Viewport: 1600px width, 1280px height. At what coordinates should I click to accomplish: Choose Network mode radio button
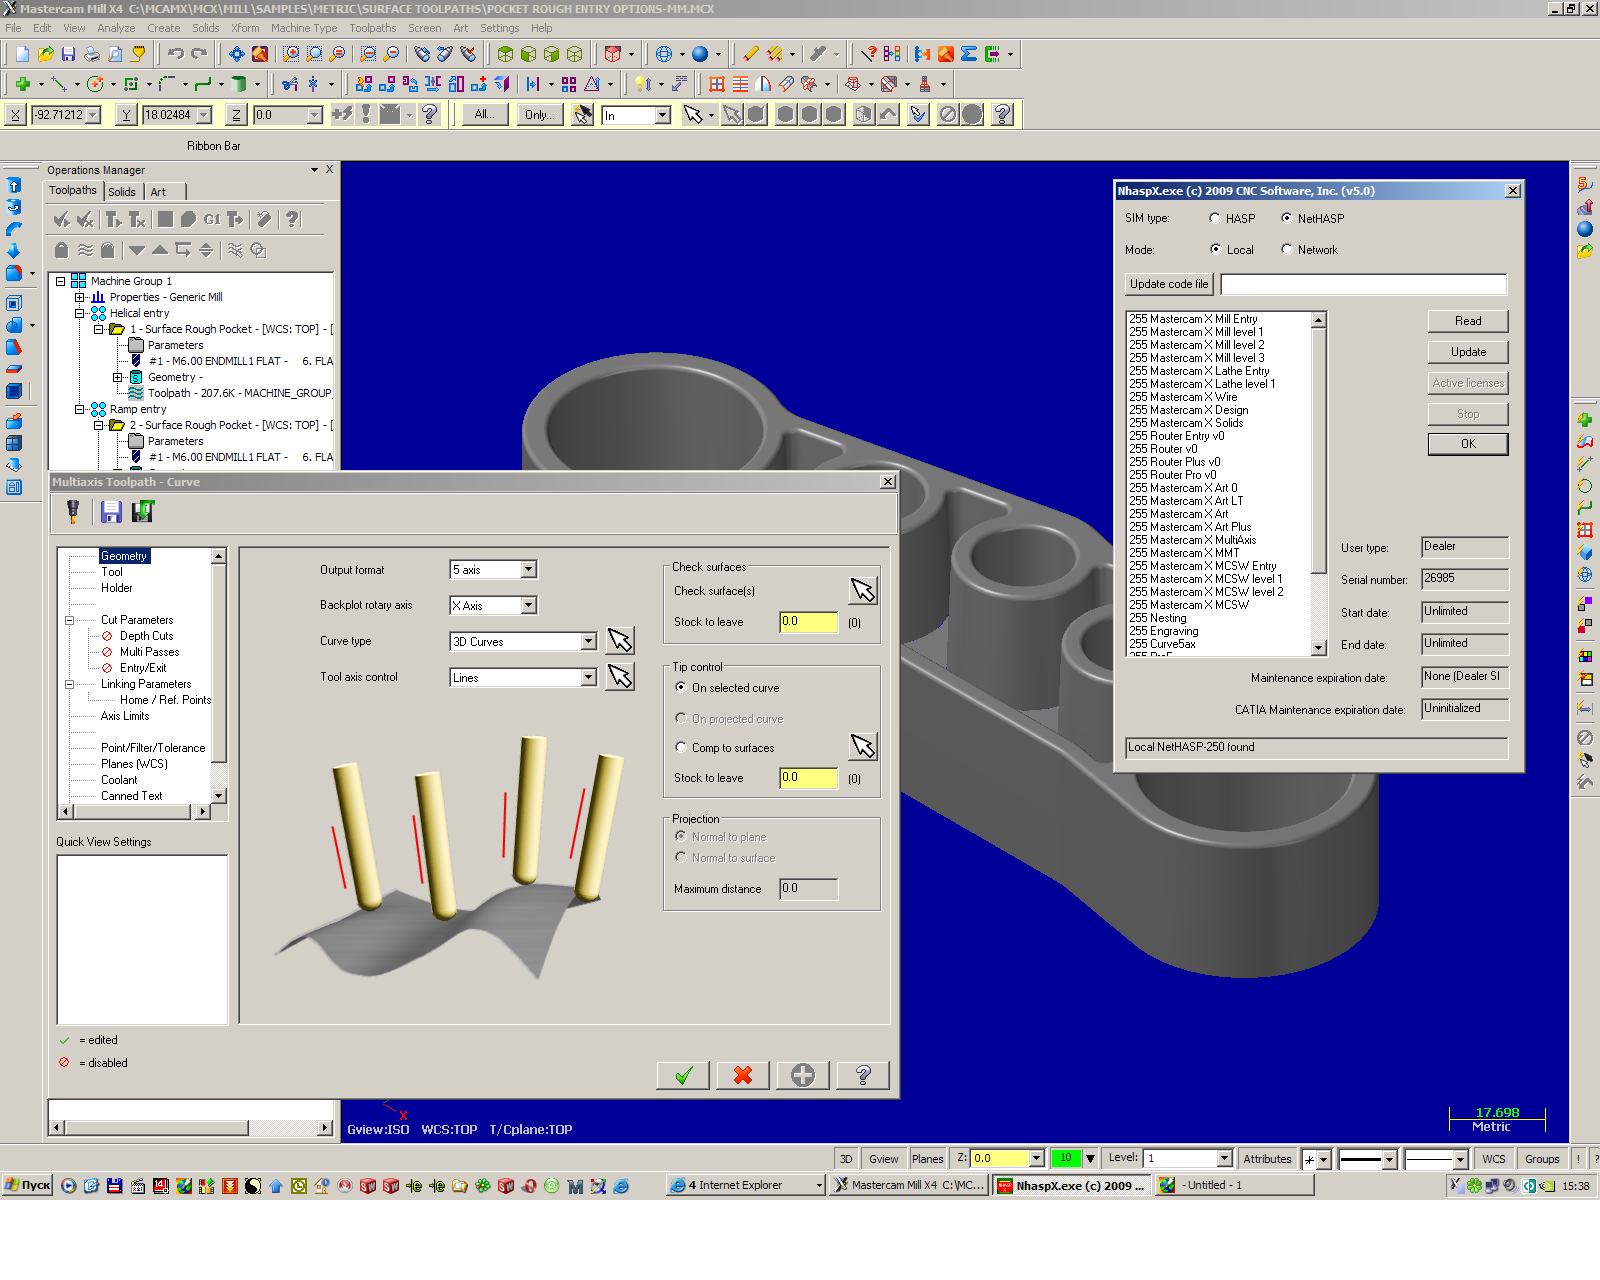coord(1287,249)
